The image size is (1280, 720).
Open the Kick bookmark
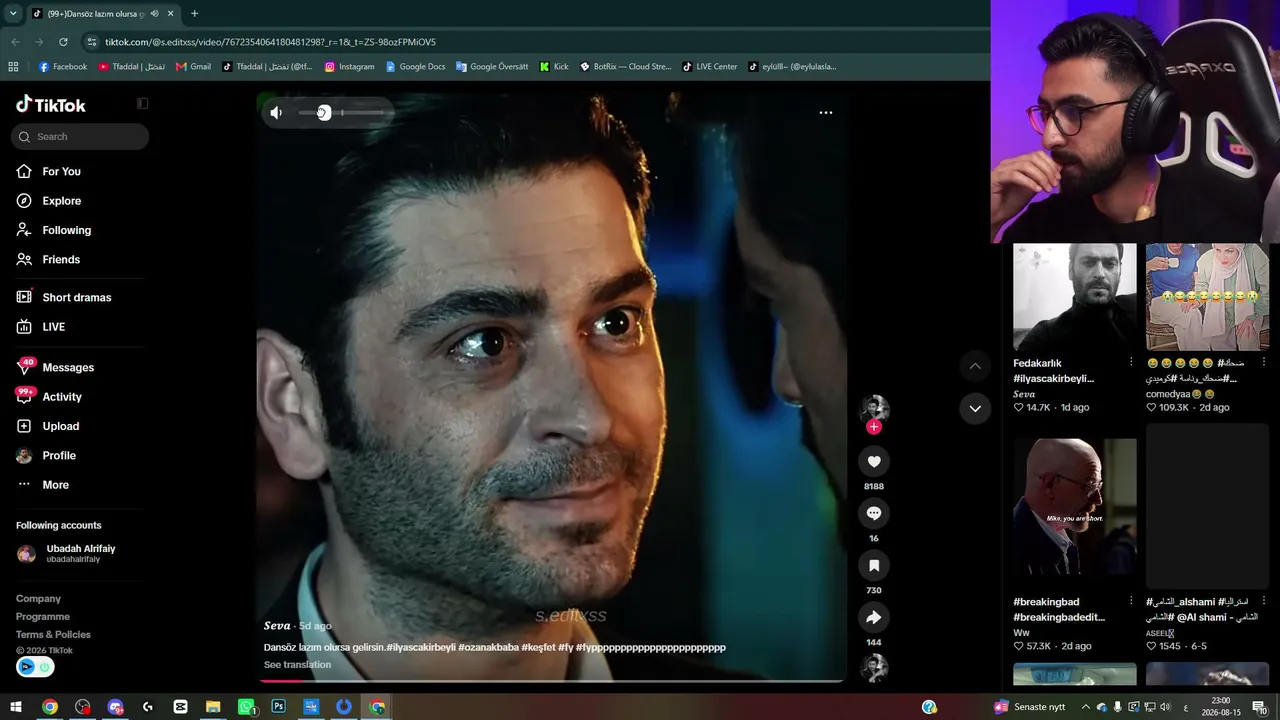point(554,67)
